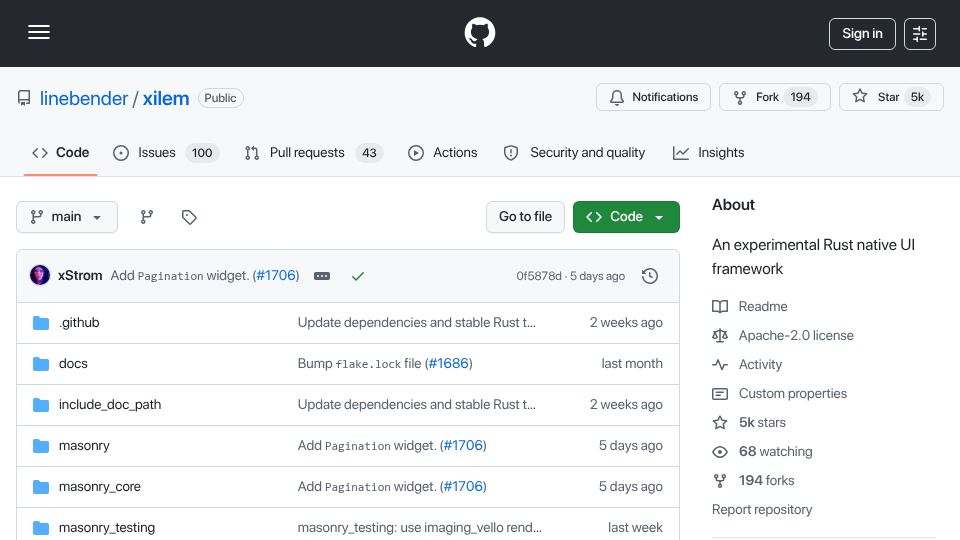Screen dimensions: 960x540
Task: View branches via the branch icon
Action: [x=146, y=217]
